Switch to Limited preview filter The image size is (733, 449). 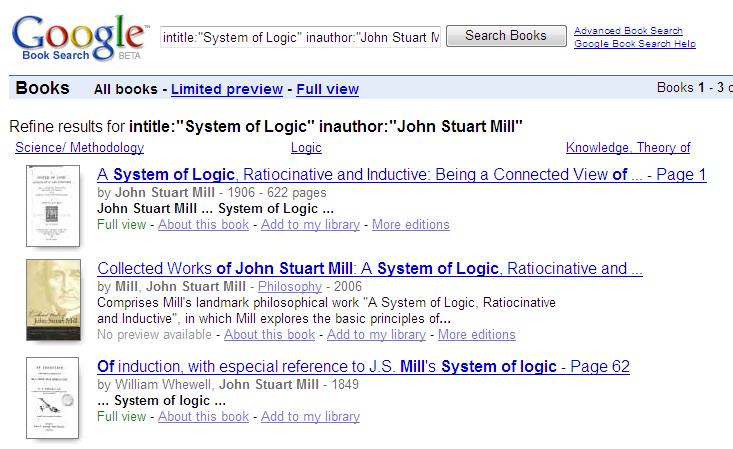[x=227, y=89]
